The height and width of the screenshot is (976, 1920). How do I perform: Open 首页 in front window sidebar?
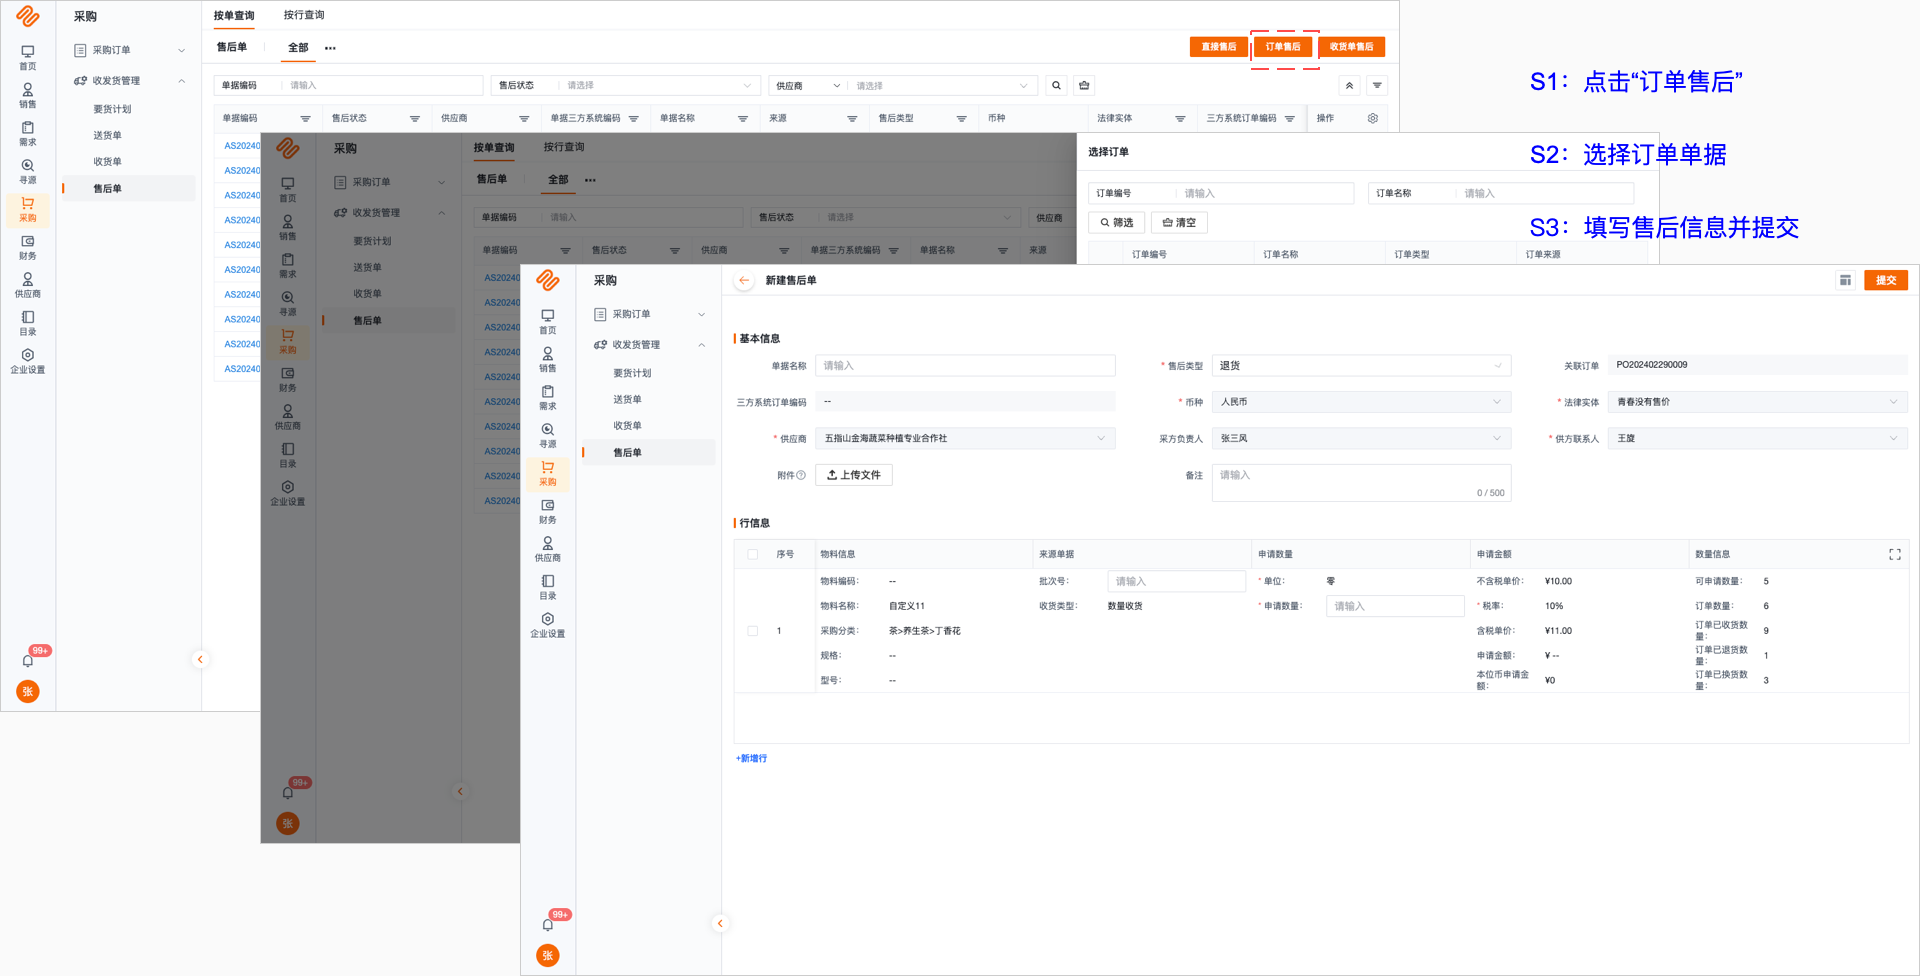(x=548, y=321)
